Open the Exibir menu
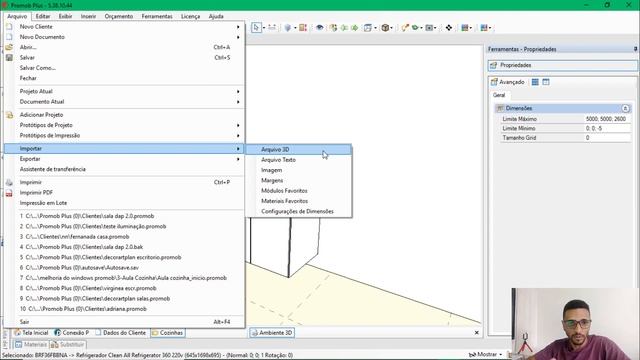 click(x=65, y=16)
